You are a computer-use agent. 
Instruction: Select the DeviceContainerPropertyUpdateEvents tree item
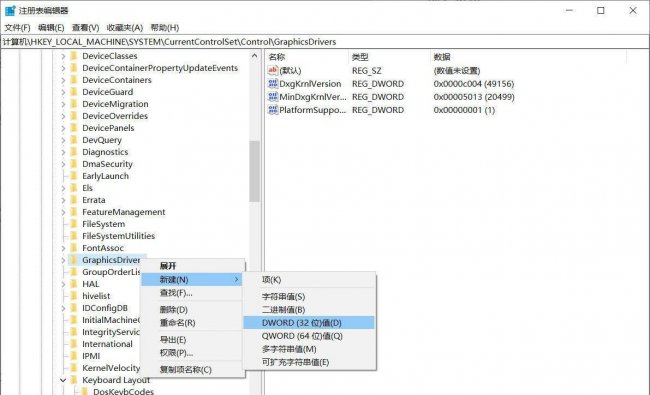[160, 68]
